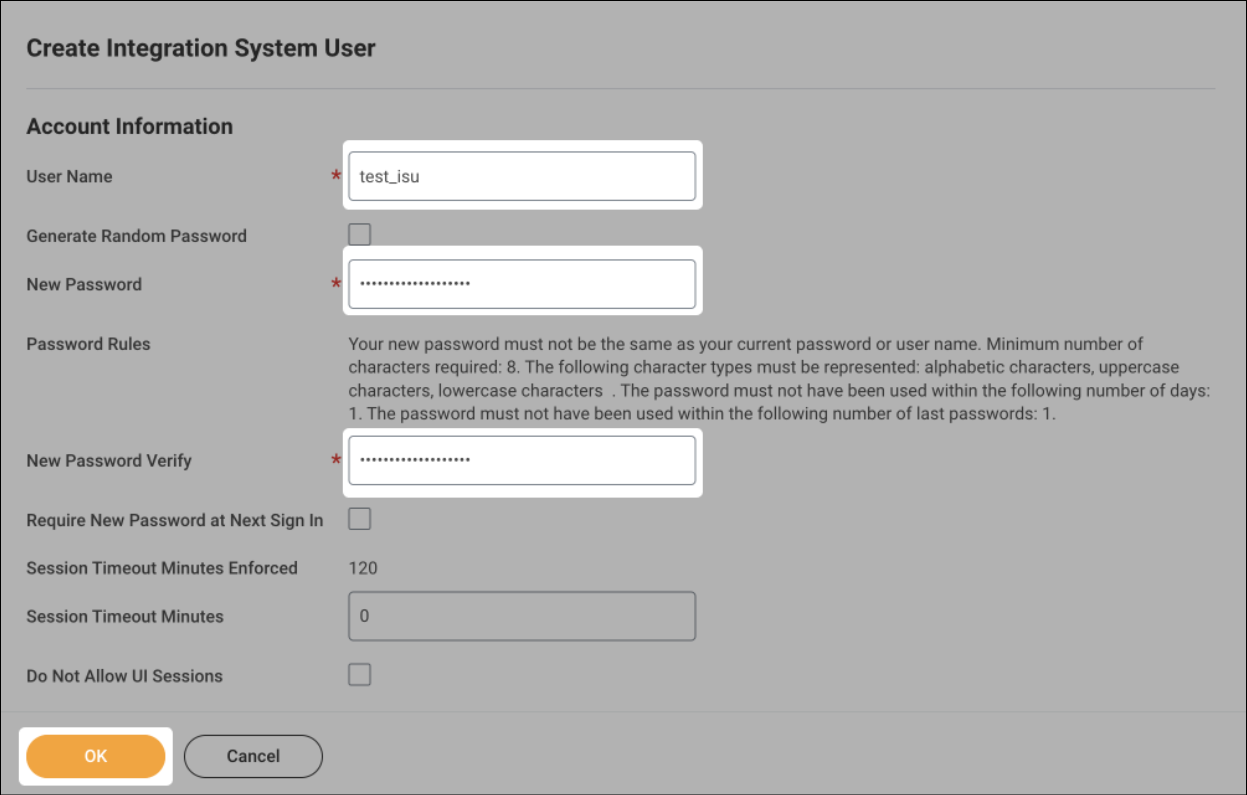Click the Session Timeout Minutes label
The width and height of the screenshot is (1247, 795).
pos(125,616)
